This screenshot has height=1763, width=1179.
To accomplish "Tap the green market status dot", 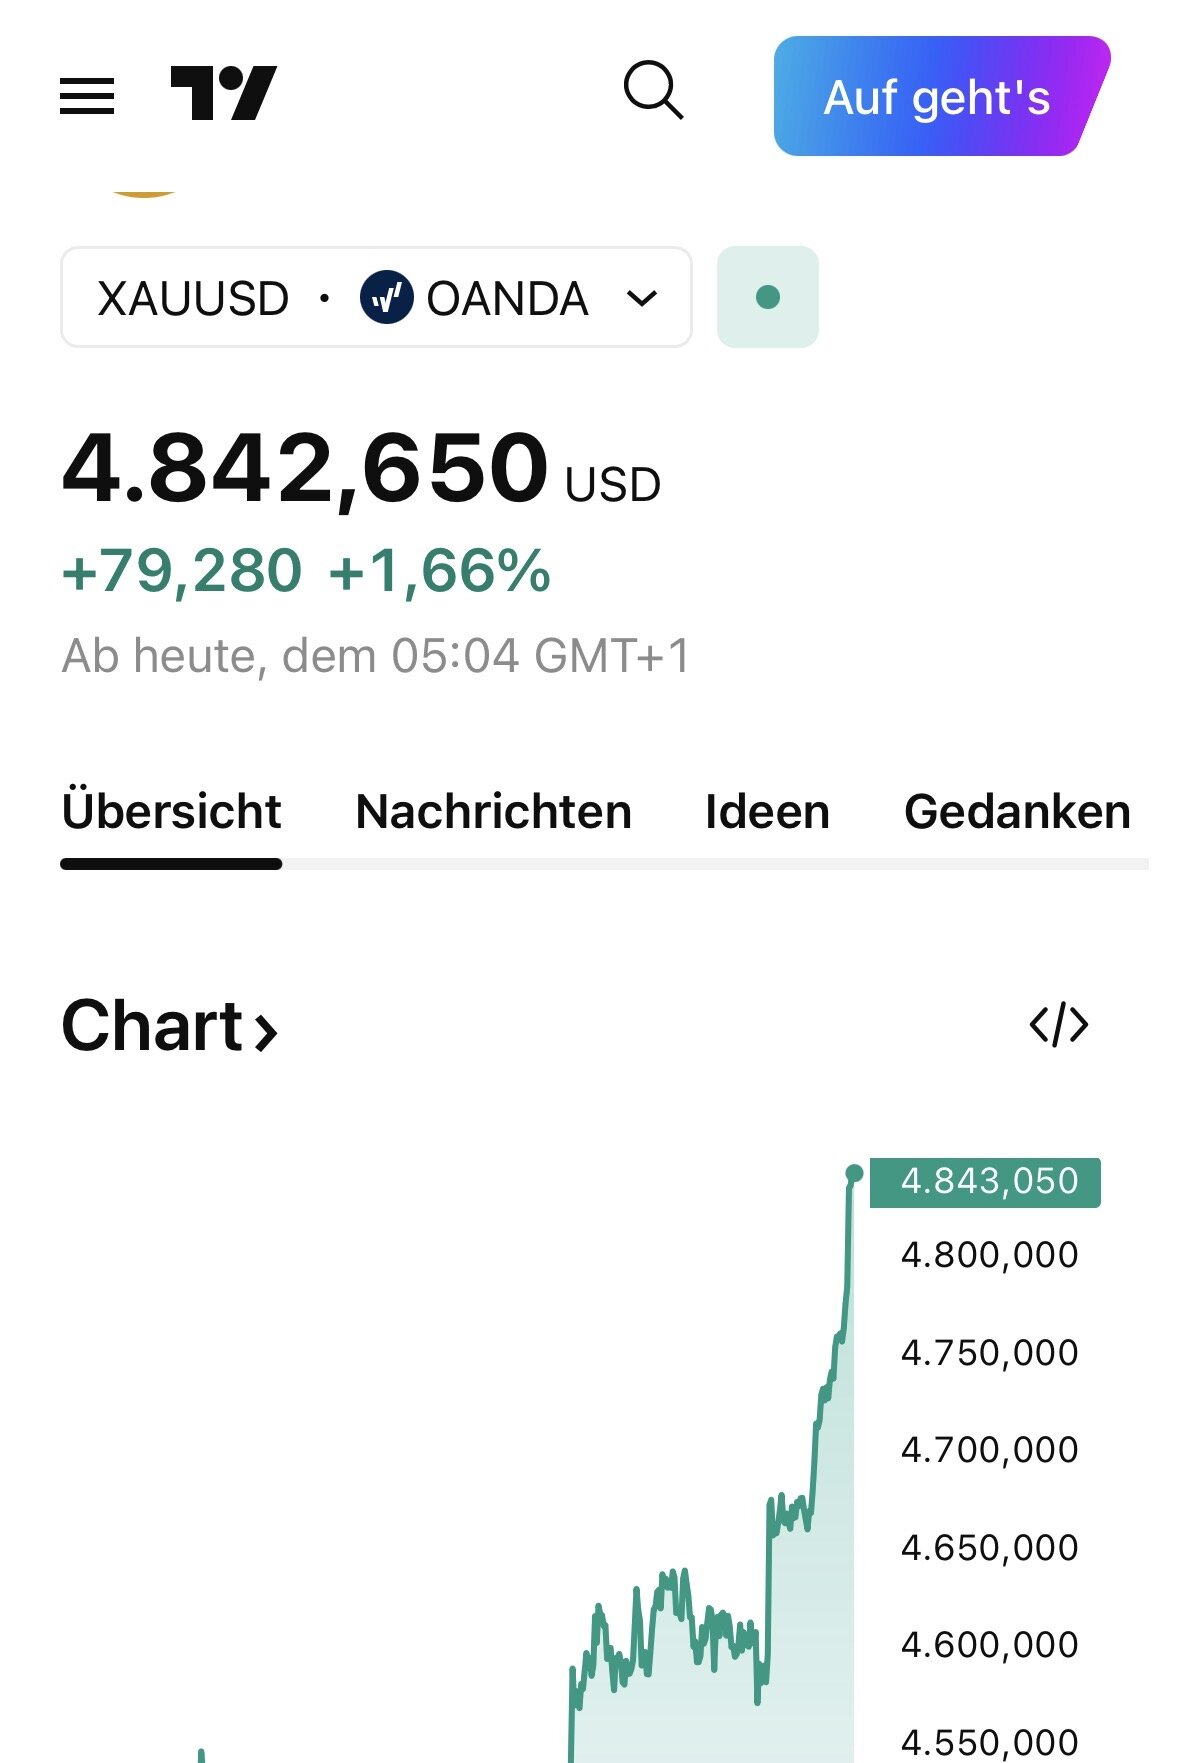I will click(x=768, y=297).
